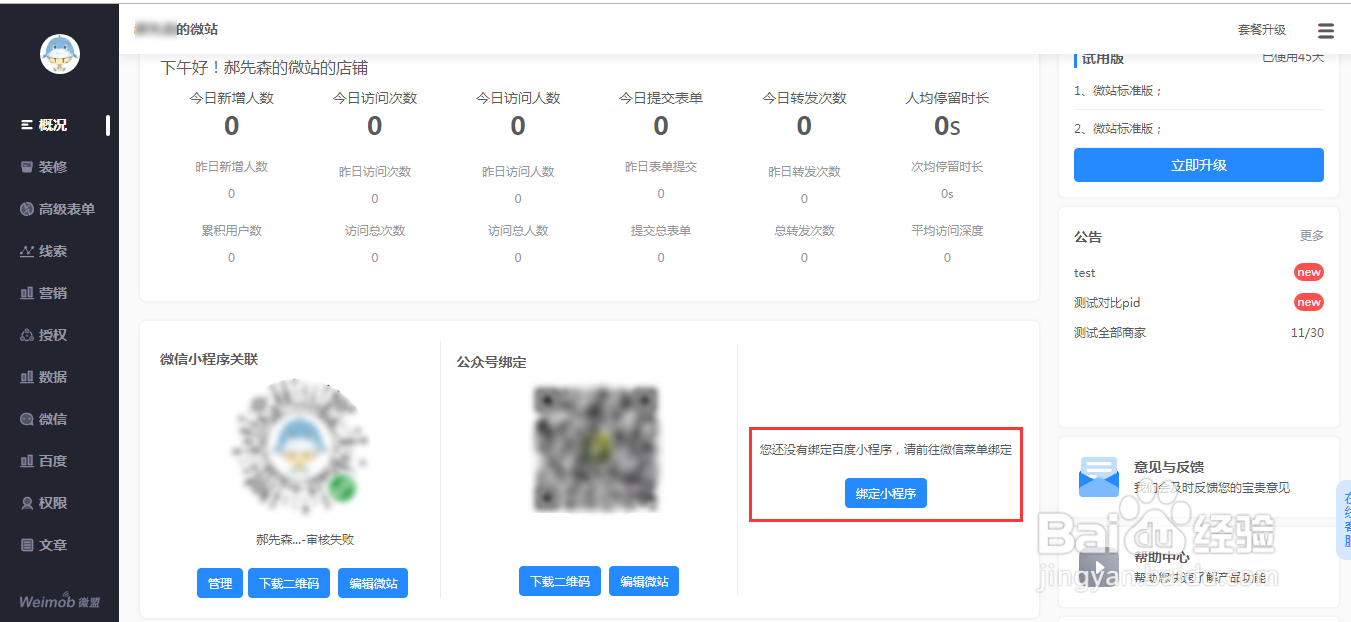Select 线索 in the sidebar
1351x622 pixels.
point(53,251)
